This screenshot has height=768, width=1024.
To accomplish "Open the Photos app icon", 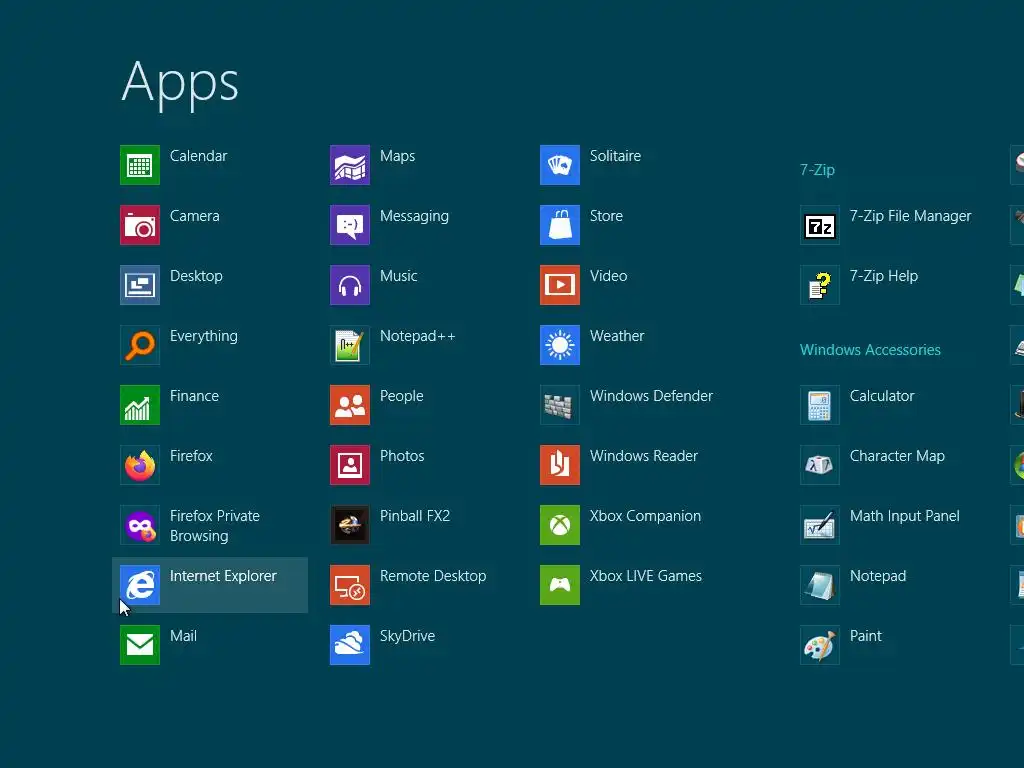I will [350, 465].
